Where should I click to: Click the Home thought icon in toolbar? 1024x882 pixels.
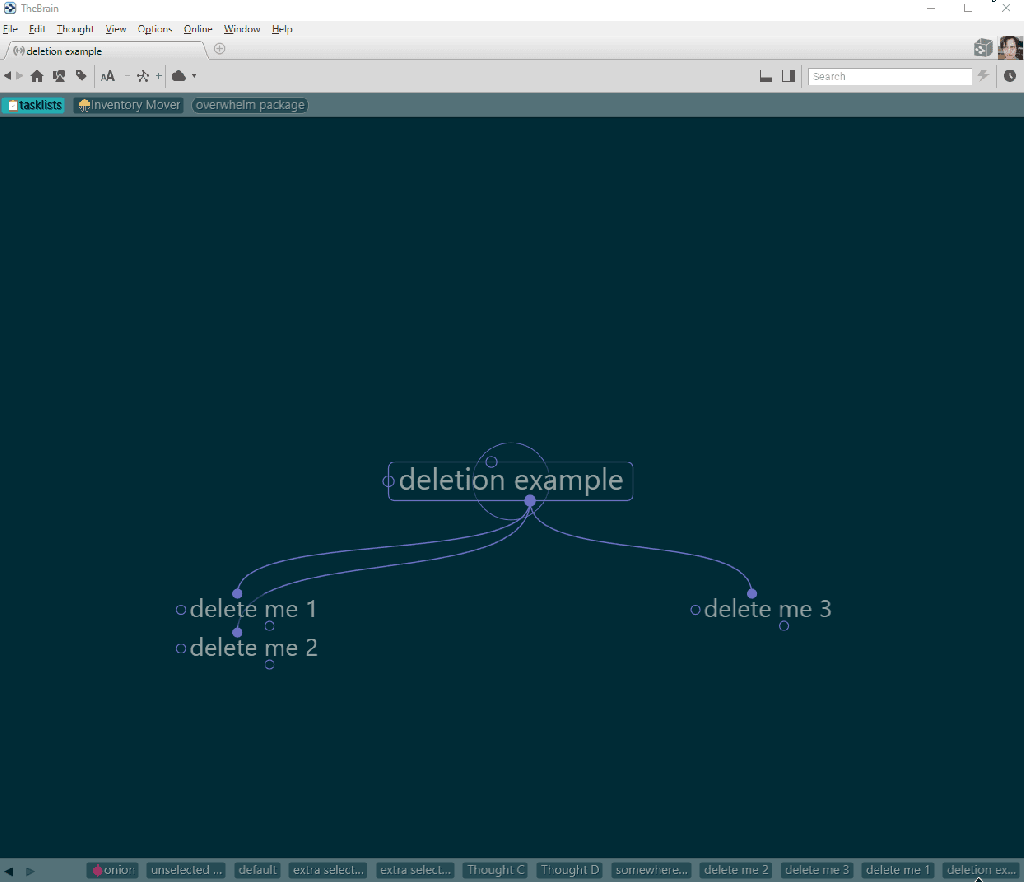click(37, 76)
